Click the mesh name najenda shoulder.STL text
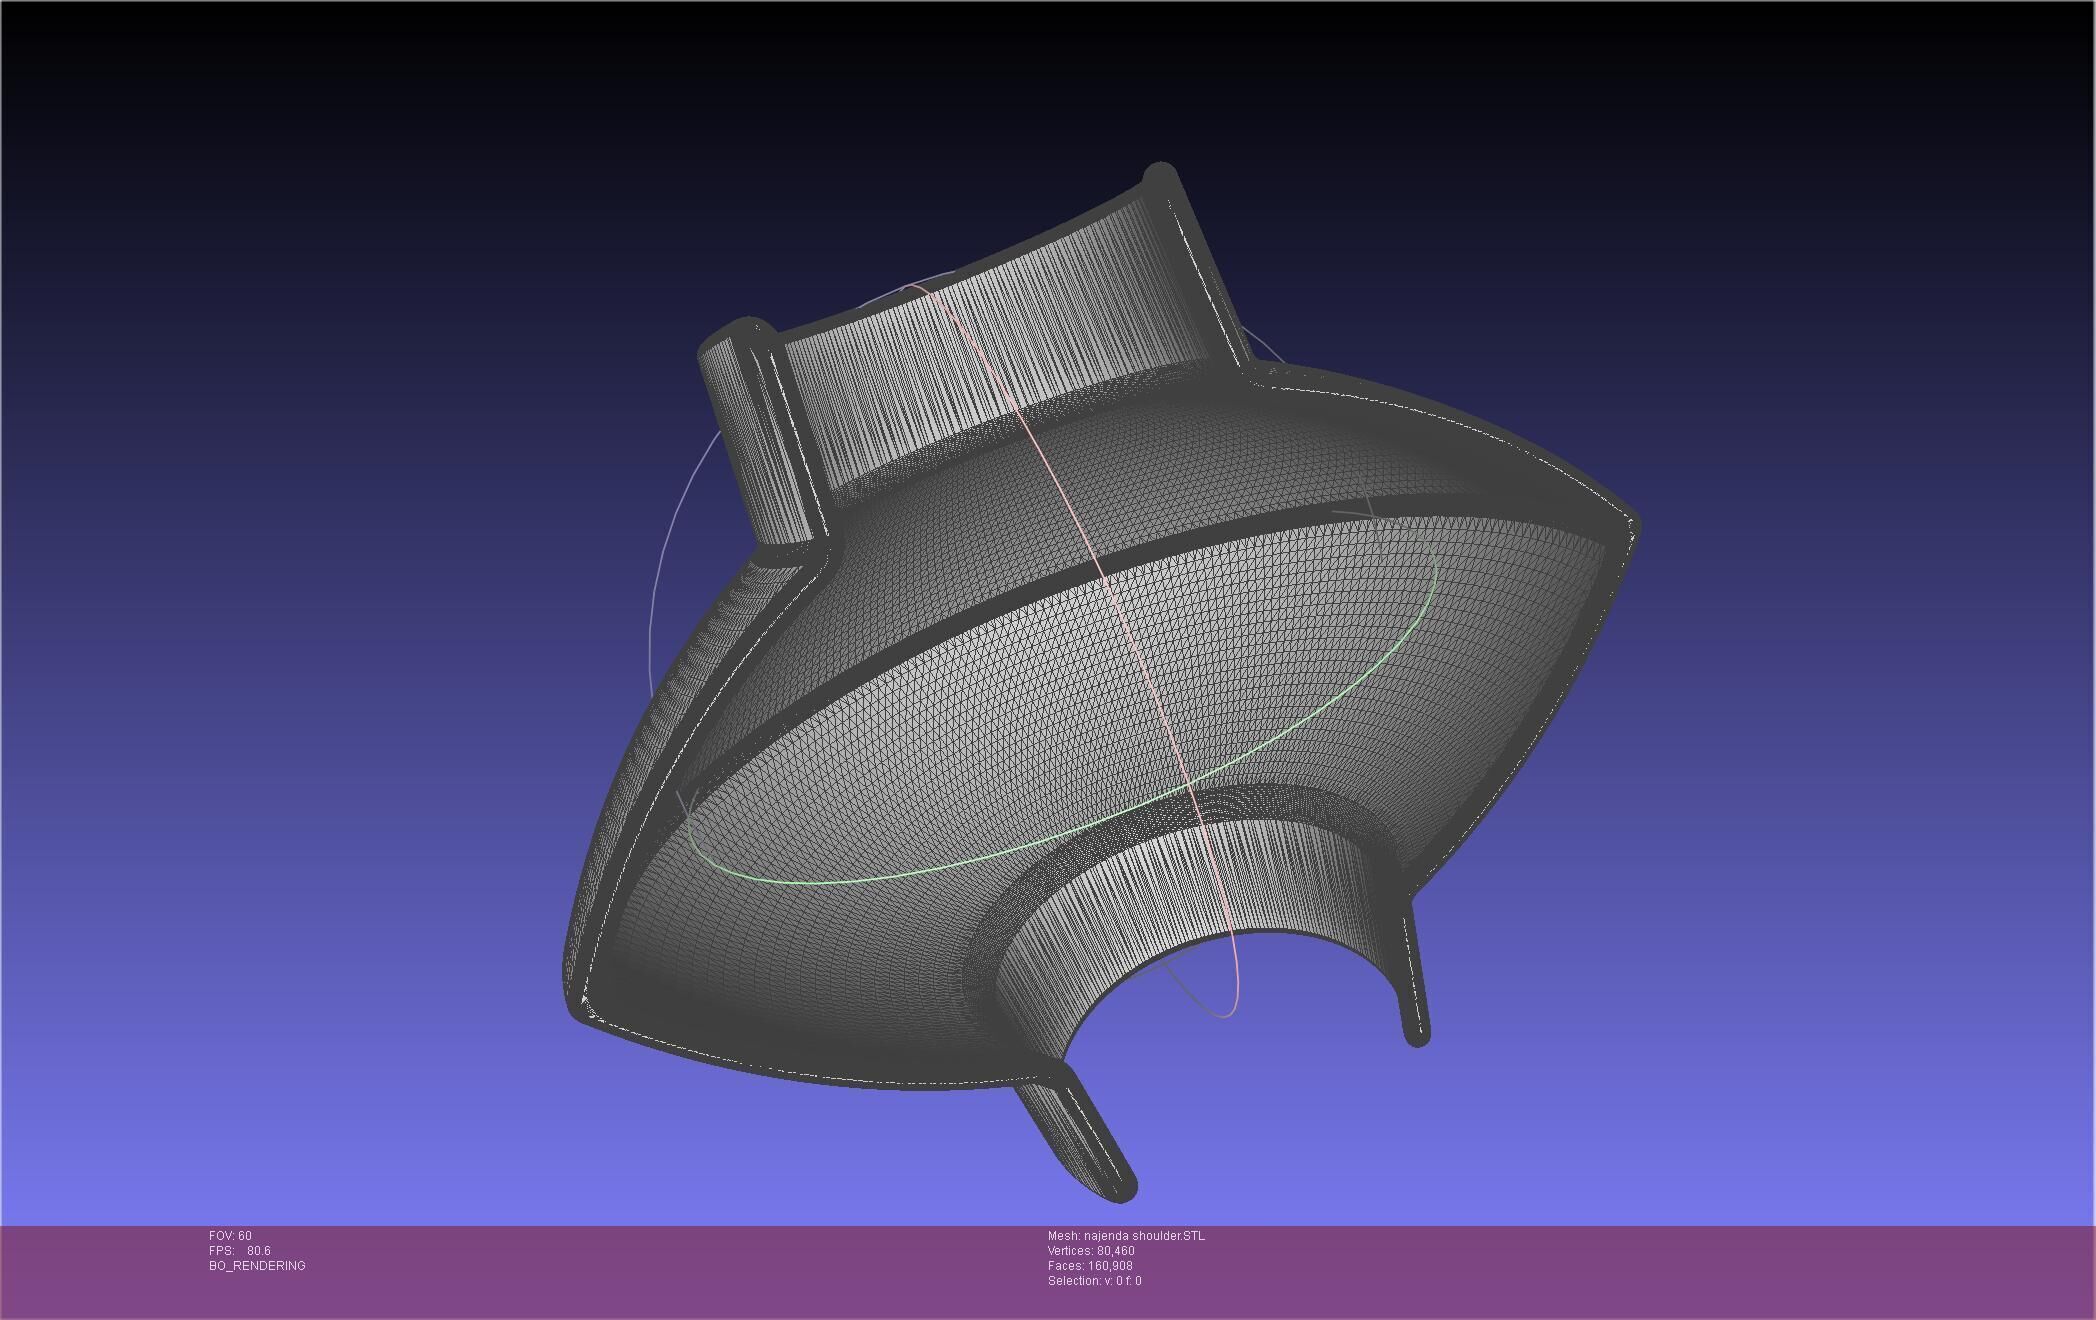 pos(1126,1236)
